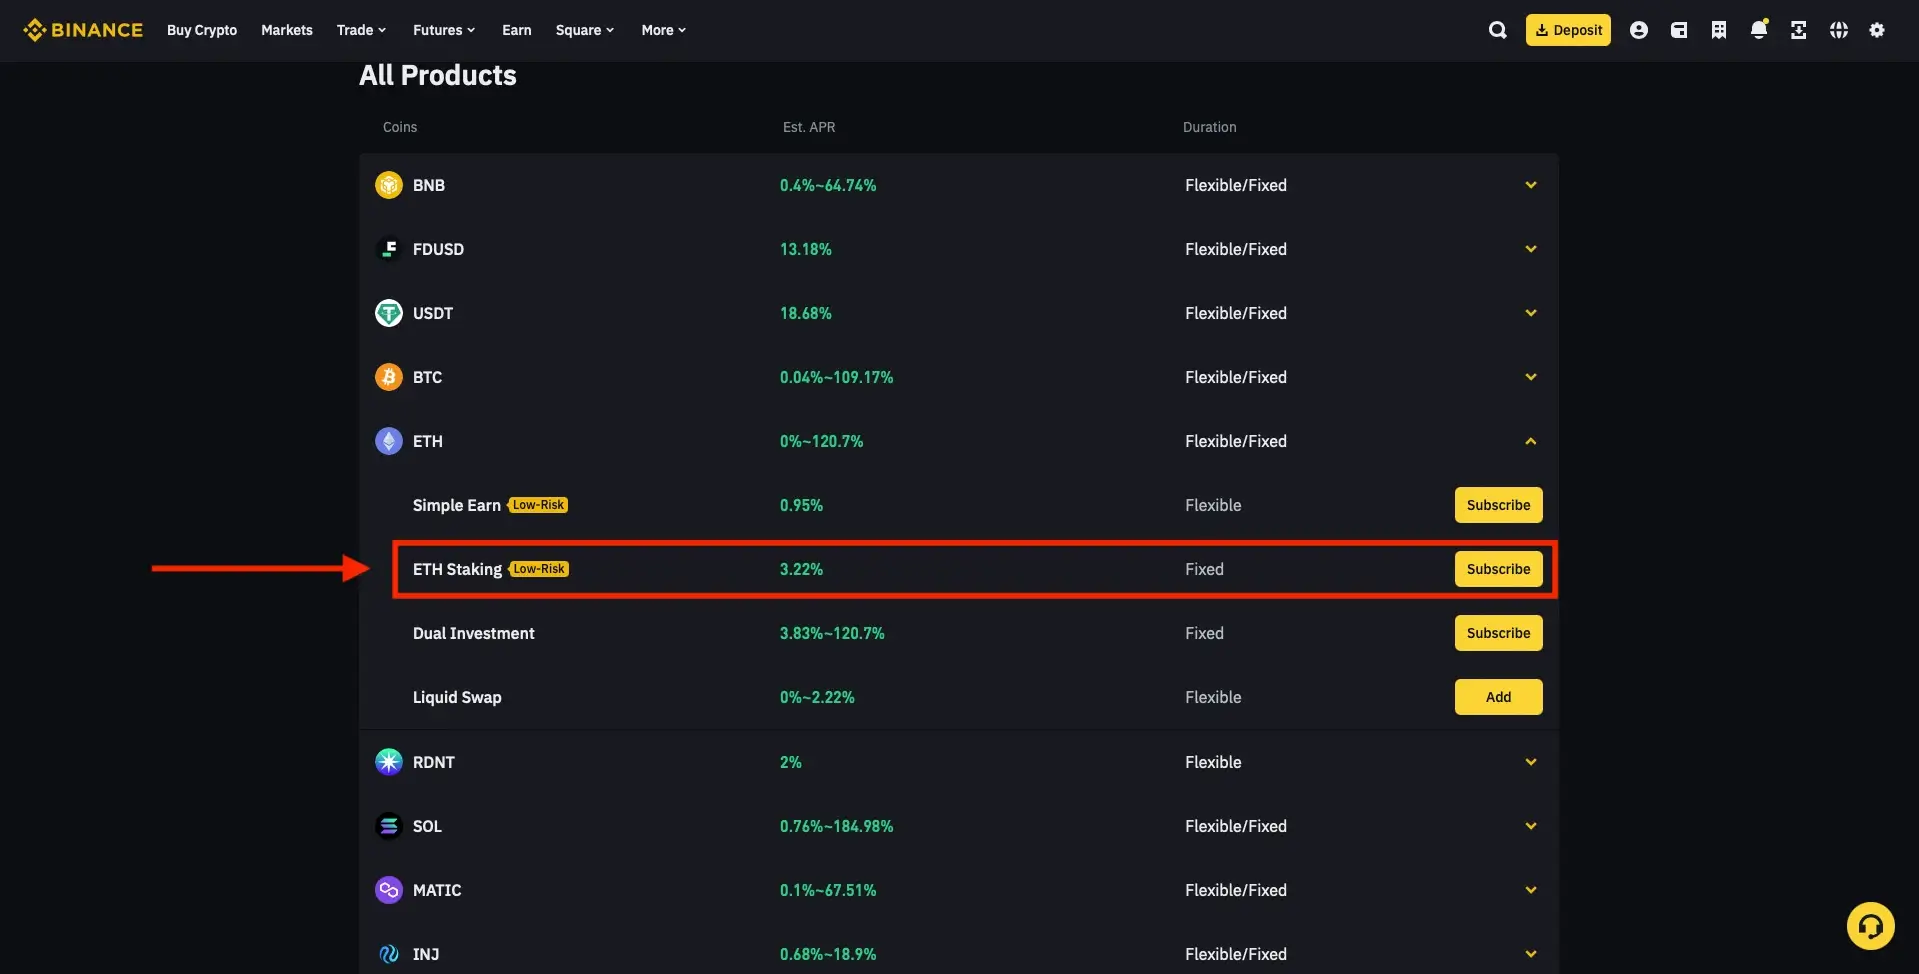1919x974 pixels.
Task: Click RDNT APR value 2%
Action: click(791, 762)
